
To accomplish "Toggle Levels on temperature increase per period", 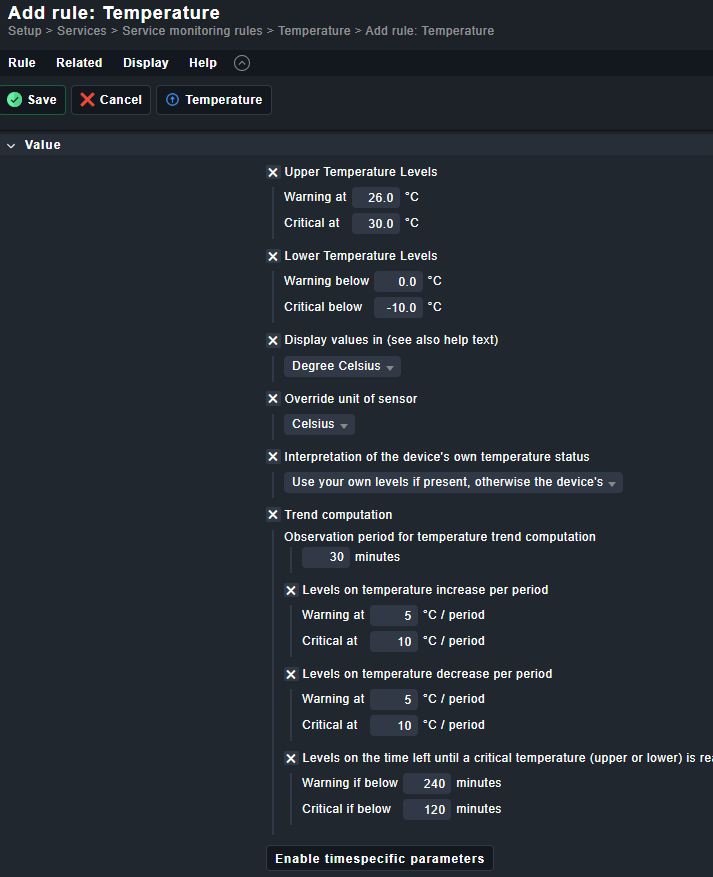I will [x=291, y=590].
